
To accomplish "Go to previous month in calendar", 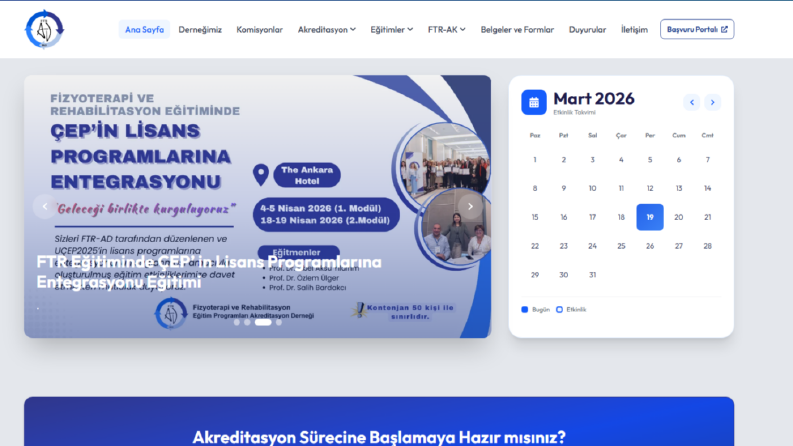I will (x=692, y=102).
